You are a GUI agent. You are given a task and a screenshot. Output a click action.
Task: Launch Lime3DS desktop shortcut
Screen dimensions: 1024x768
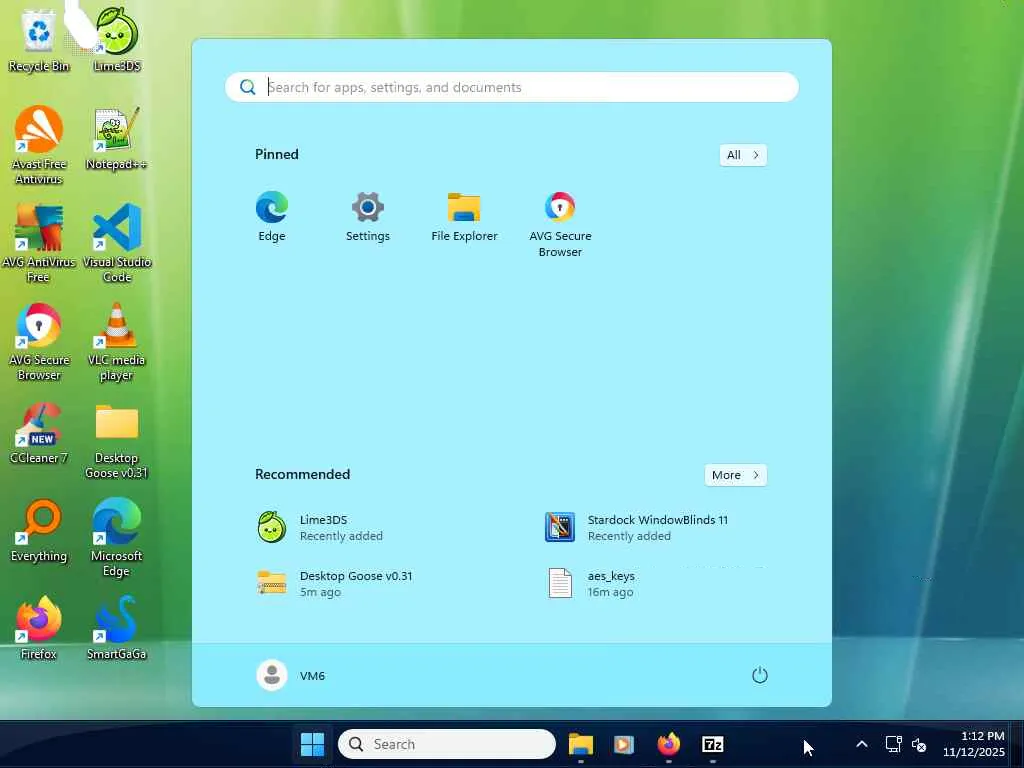[117, 39]
